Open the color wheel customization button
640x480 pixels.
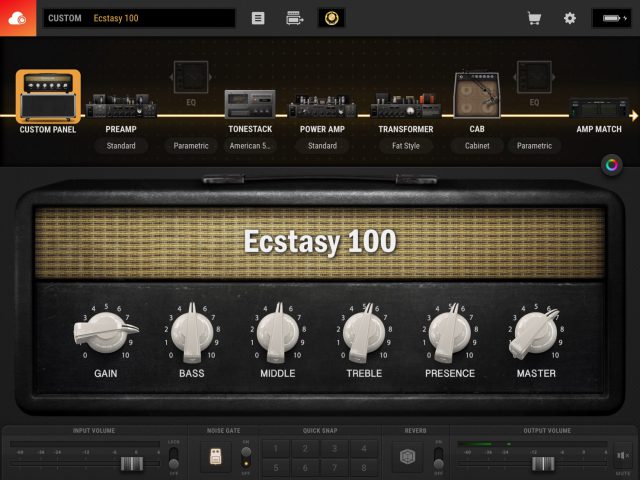point(611,165)
